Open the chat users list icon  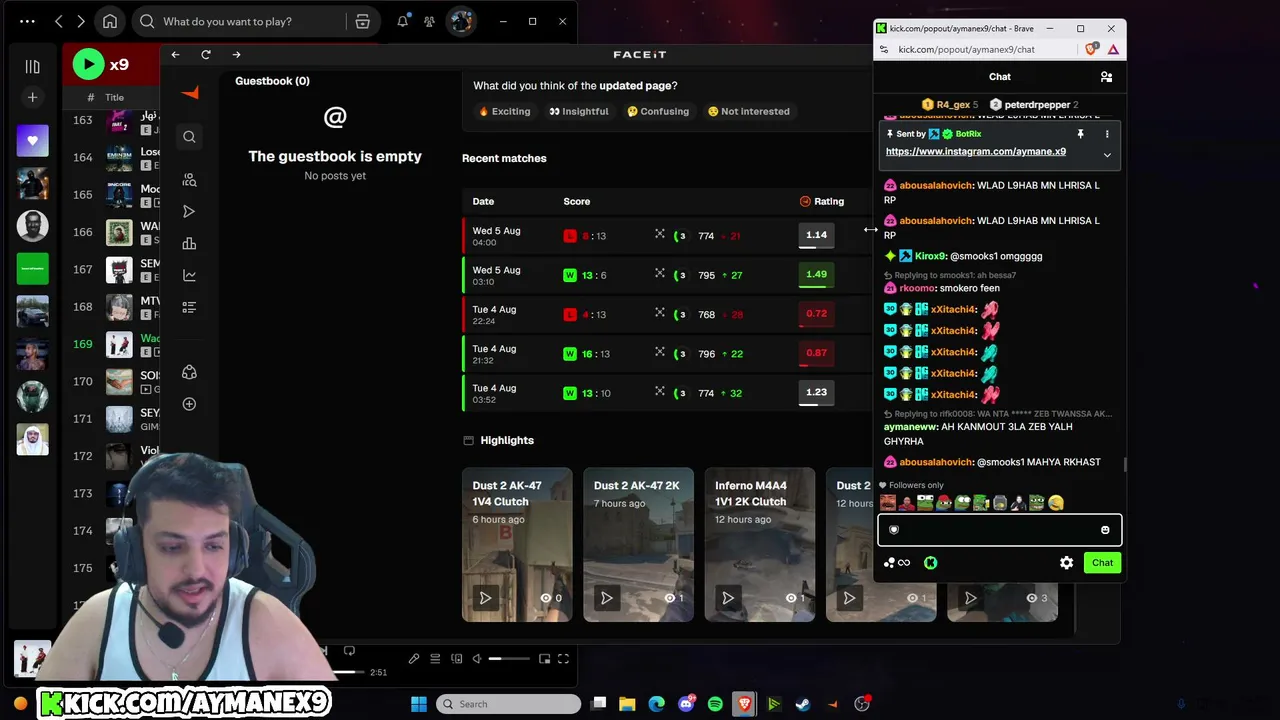(x=1106, y=77)
